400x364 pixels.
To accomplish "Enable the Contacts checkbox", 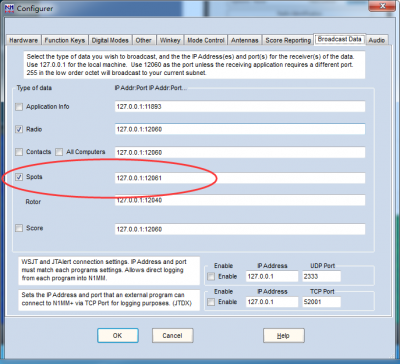I will (19, 152).
